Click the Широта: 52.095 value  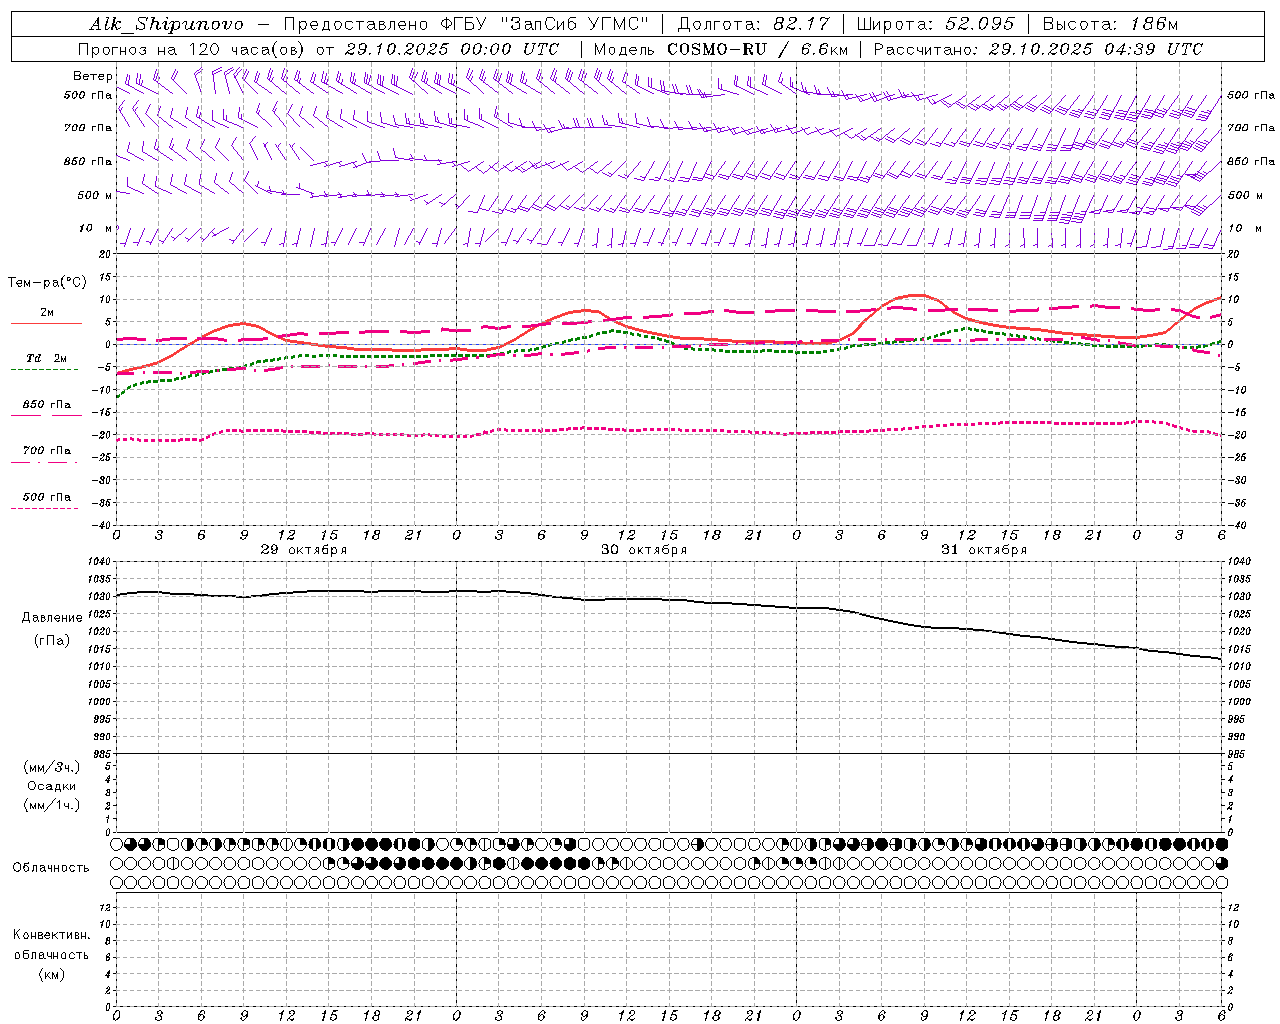pos(936,24)
